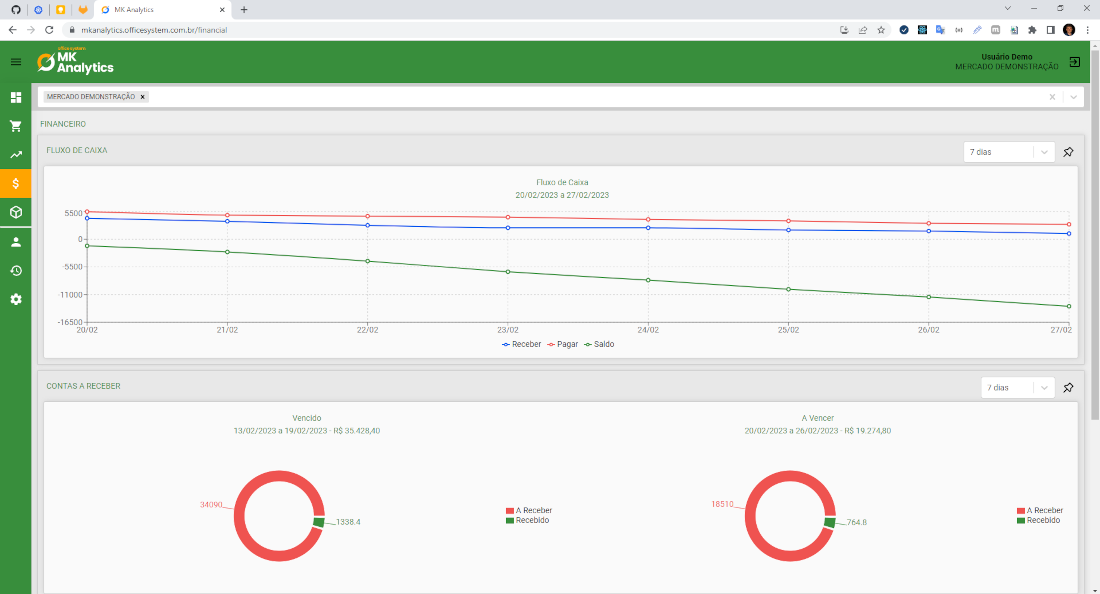Viewport: 1100px width, 594px height.
Task: Select the customers person icon
Action: tap(14, 241)
